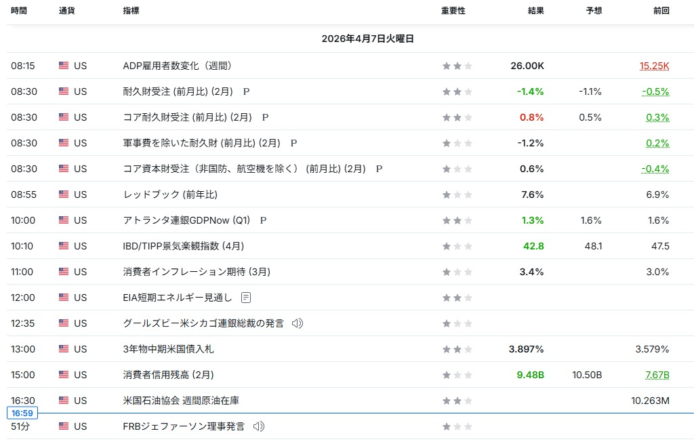Click the US flag in ADP雇用者数変化 row
694x446 pixels.
tap(64, 66)
